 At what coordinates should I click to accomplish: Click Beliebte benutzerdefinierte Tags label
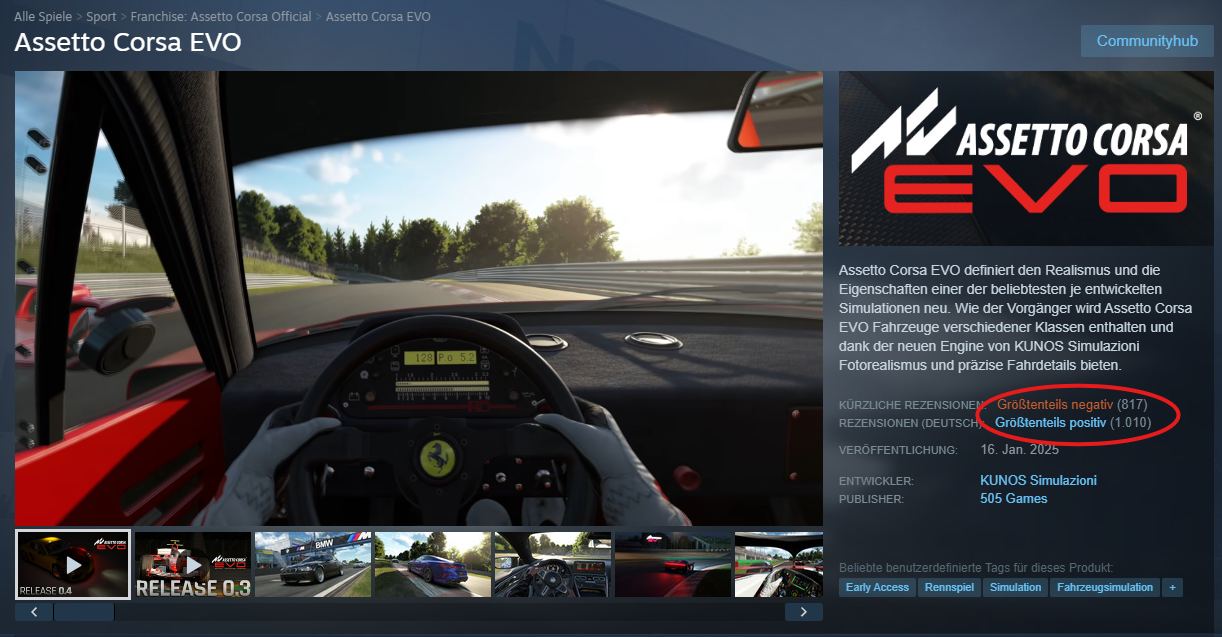976,568
